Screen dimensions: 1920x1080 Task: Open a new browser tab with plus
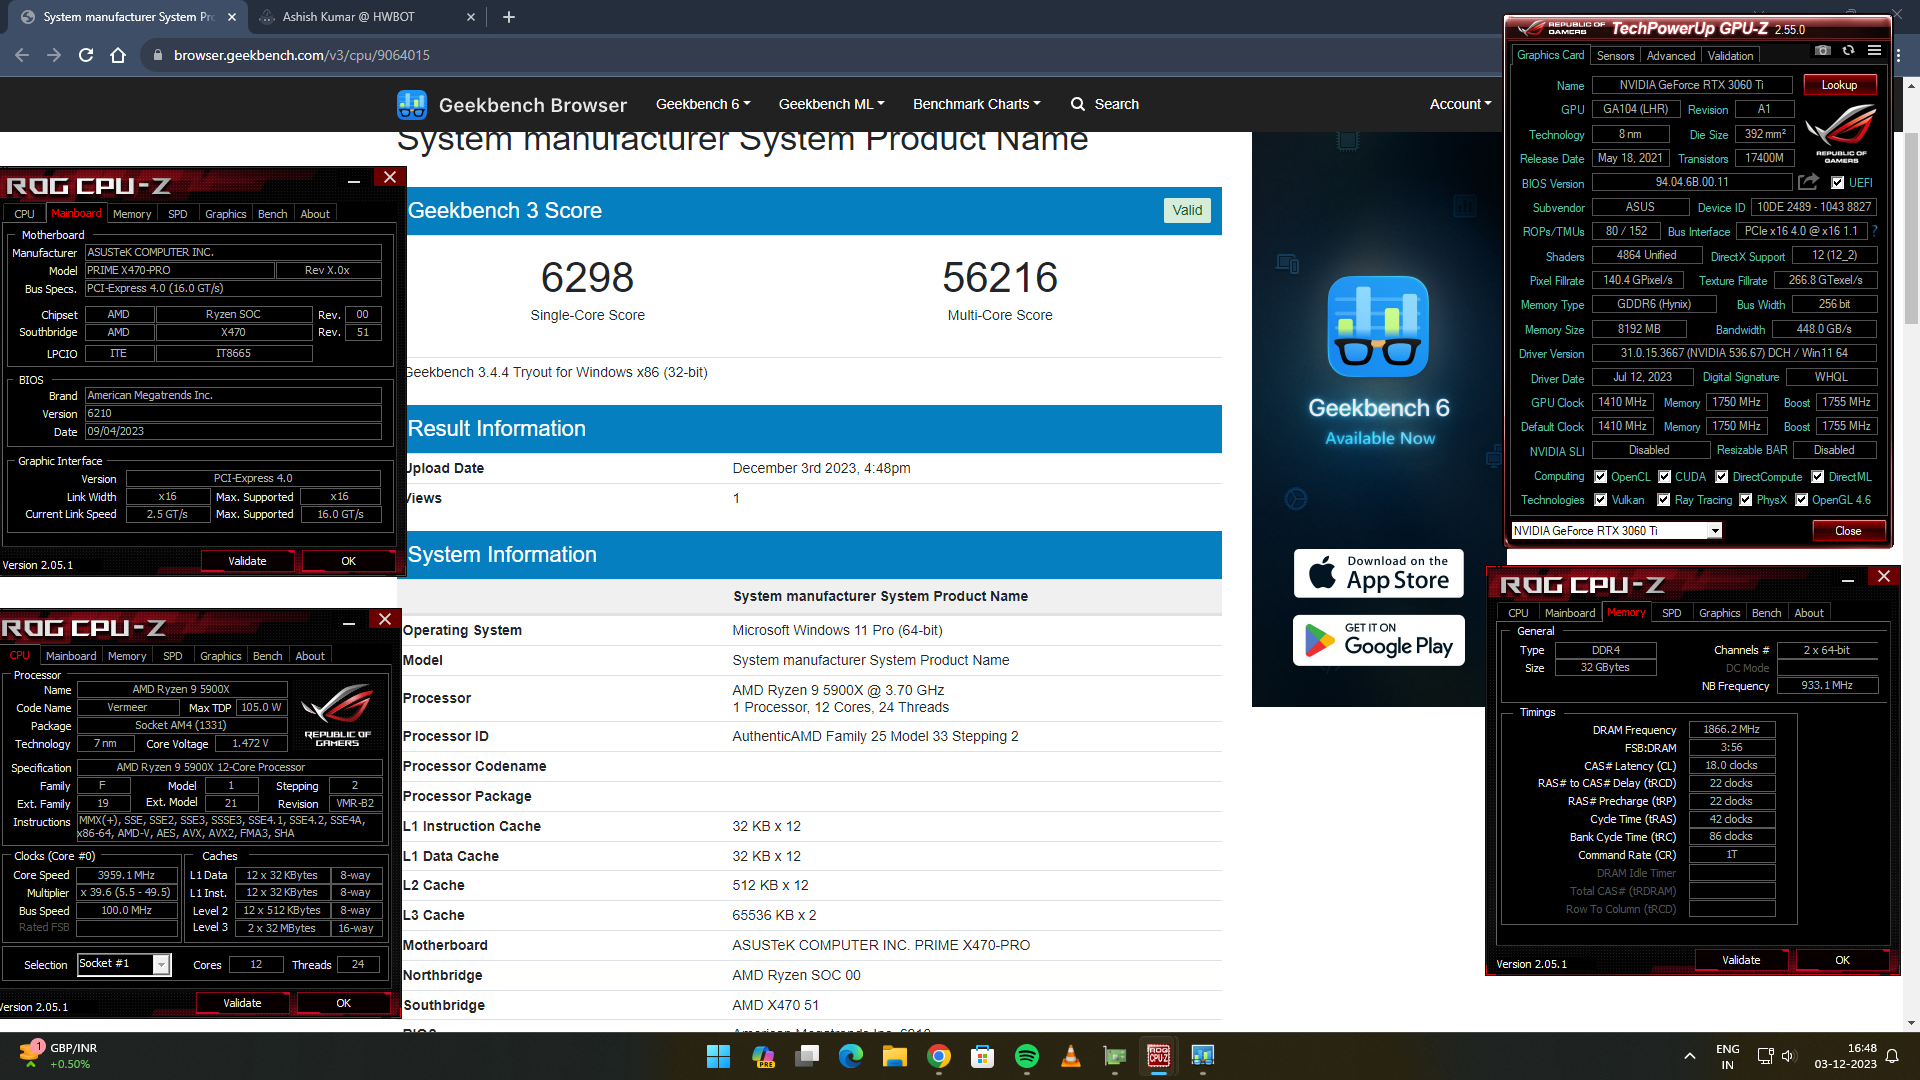pyautogui.click(x=509, y=17)
